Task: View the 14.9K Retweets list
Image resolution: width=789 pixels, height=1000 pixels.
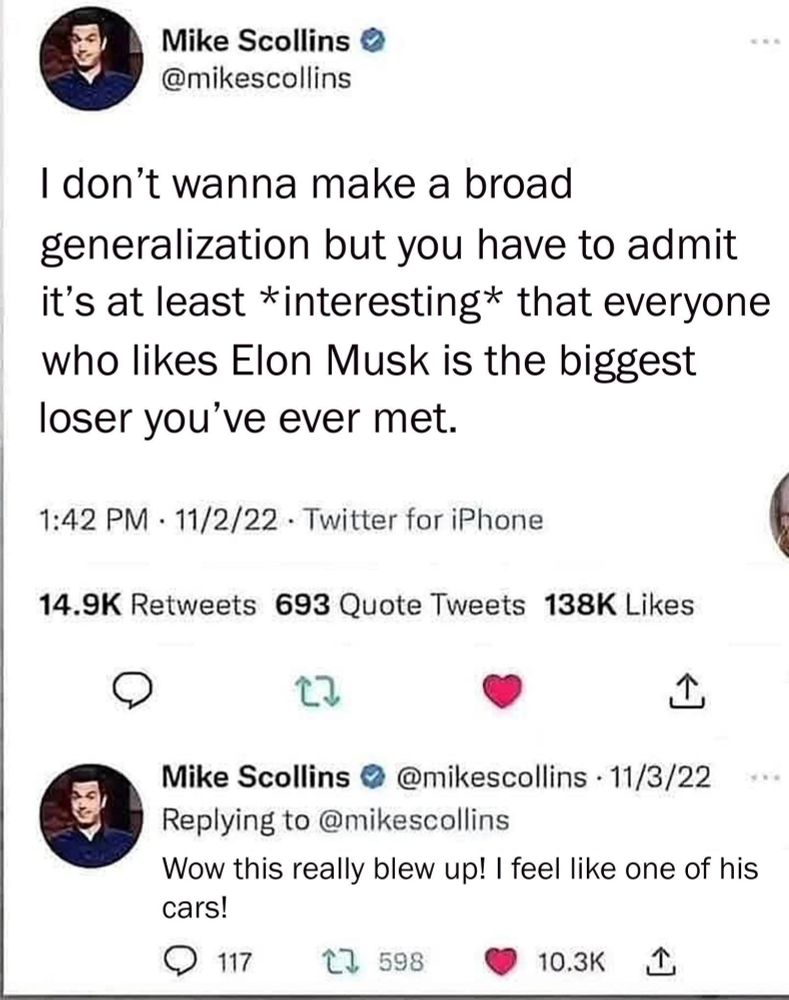Action: click(147, 604)
